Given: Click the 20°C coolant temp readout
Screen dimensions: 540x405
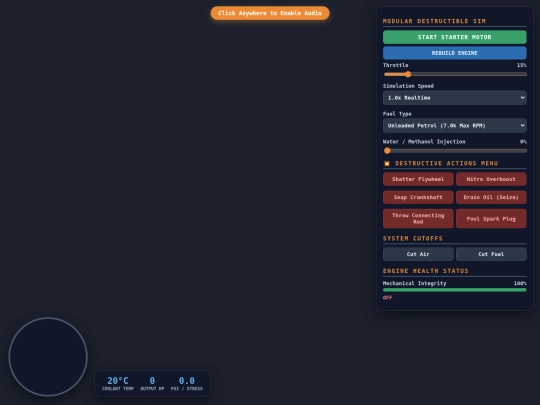Looking at the screenshot, I should tap(118, 381).
